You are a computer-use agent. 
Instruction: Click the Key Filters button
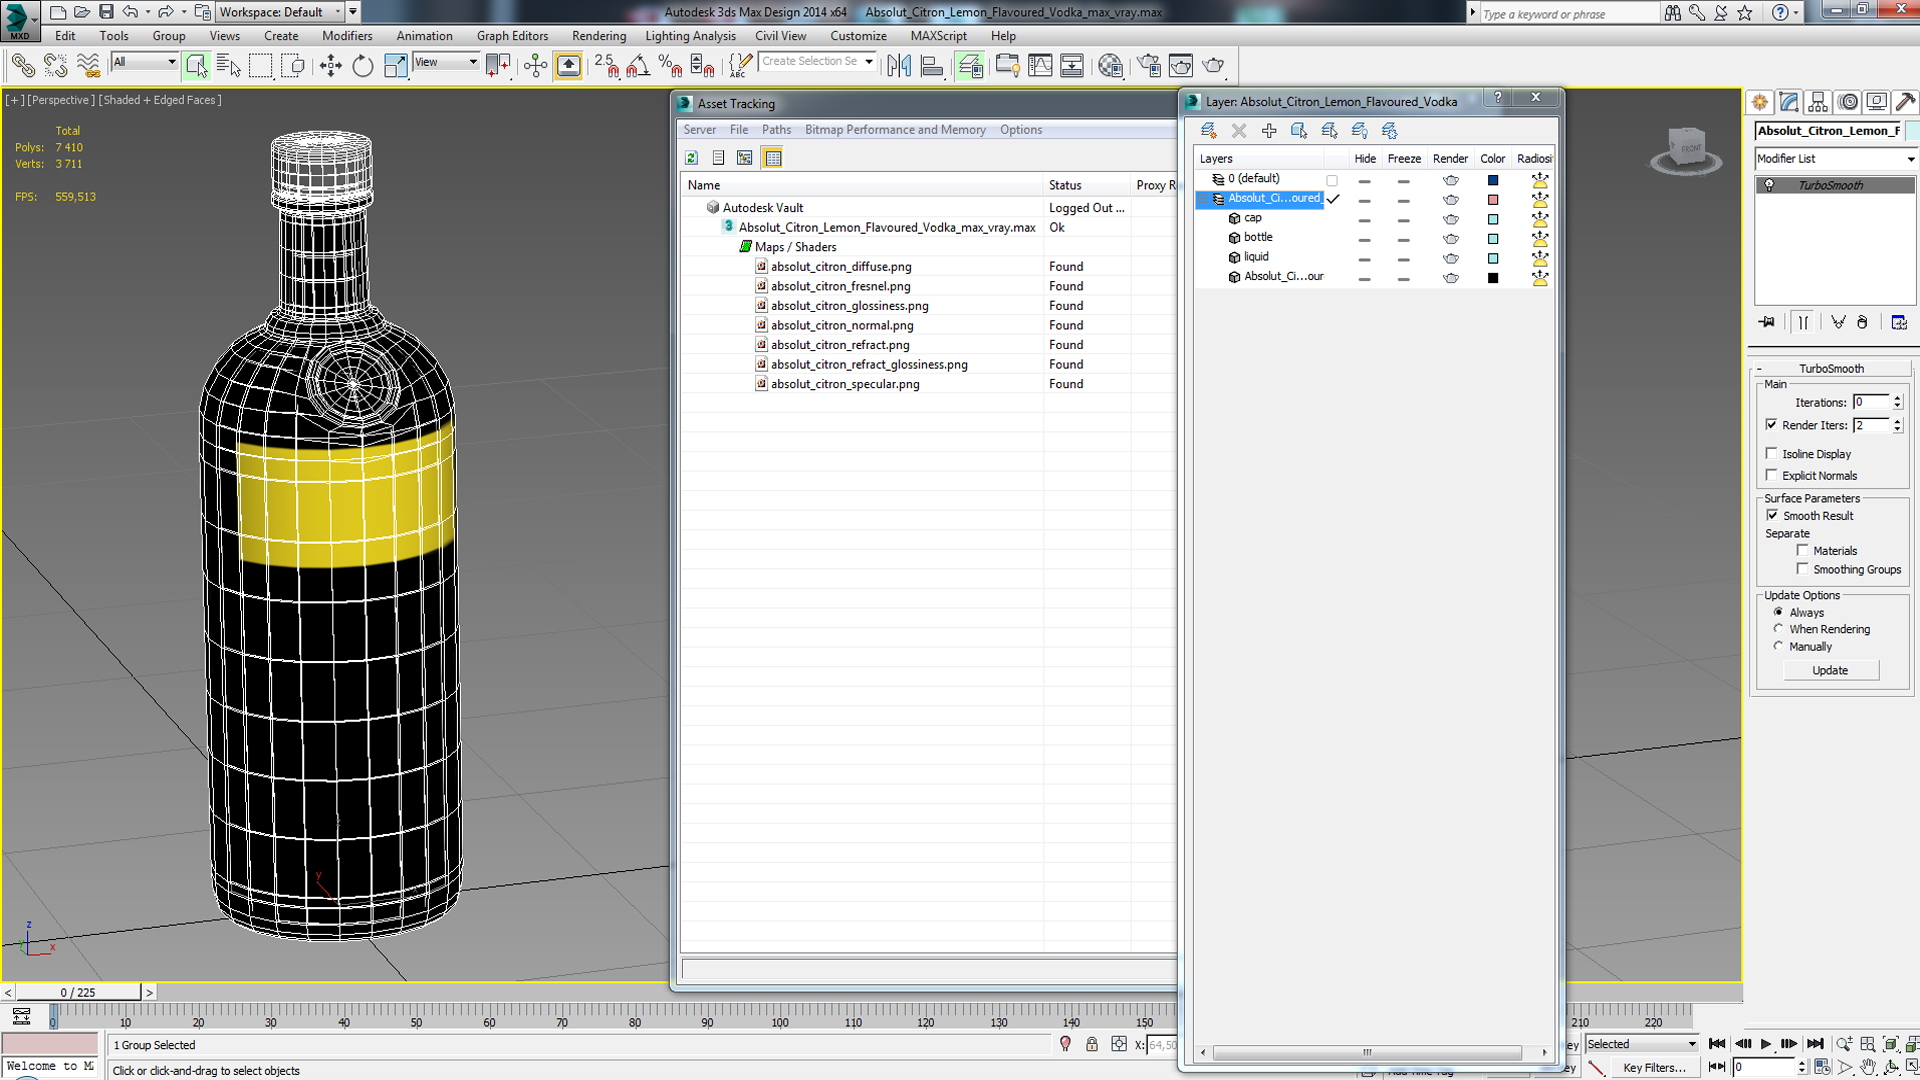click(1654, 1067)
